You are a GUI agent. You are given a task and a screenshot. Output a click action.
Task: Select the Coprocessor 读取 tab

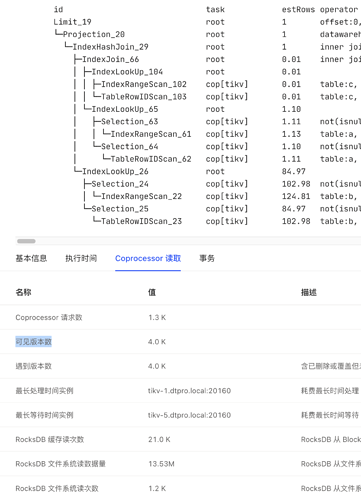point(148,258)
